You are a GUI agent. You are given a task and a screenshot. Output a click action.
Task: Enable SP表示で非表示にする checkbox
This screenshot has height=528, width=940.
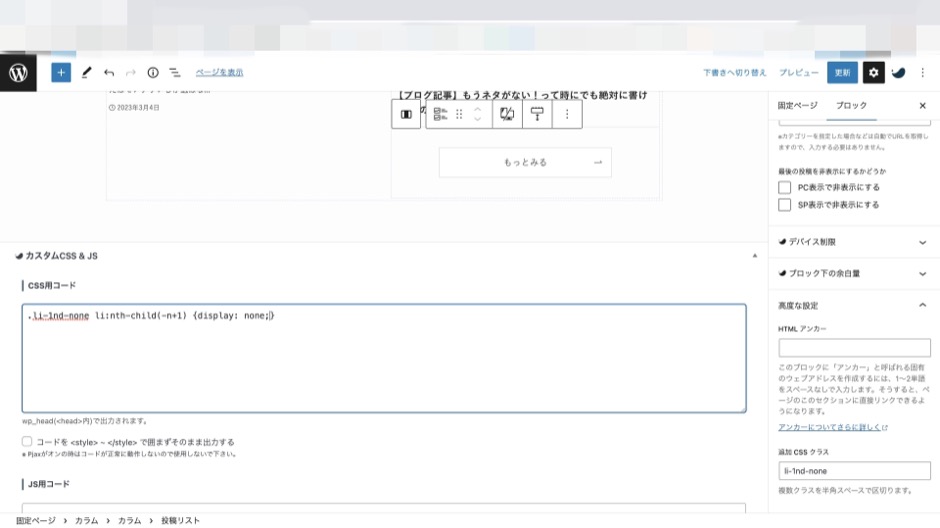(784, 205)
